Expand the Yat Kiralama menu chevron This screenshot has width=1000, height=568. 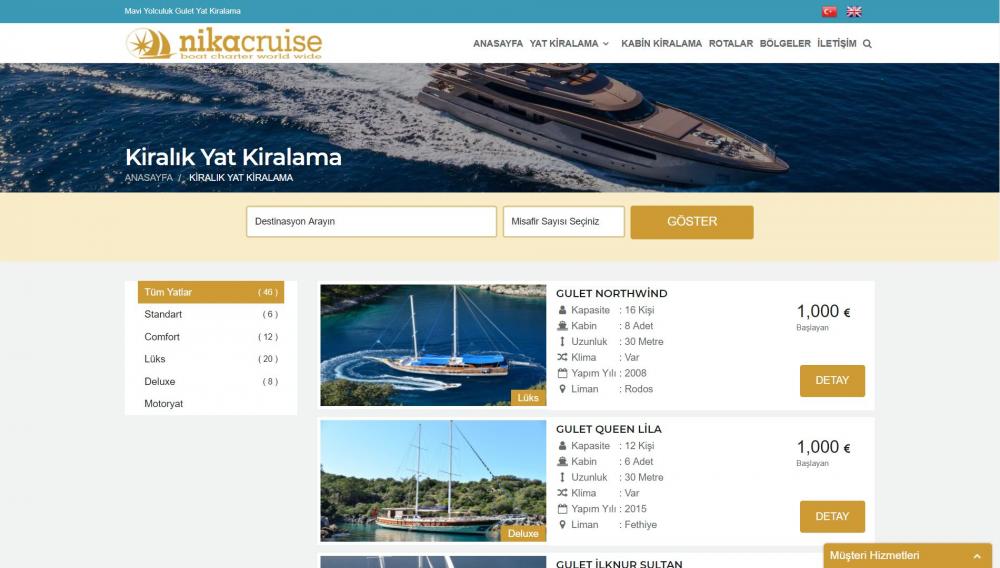tap(605, 44)
